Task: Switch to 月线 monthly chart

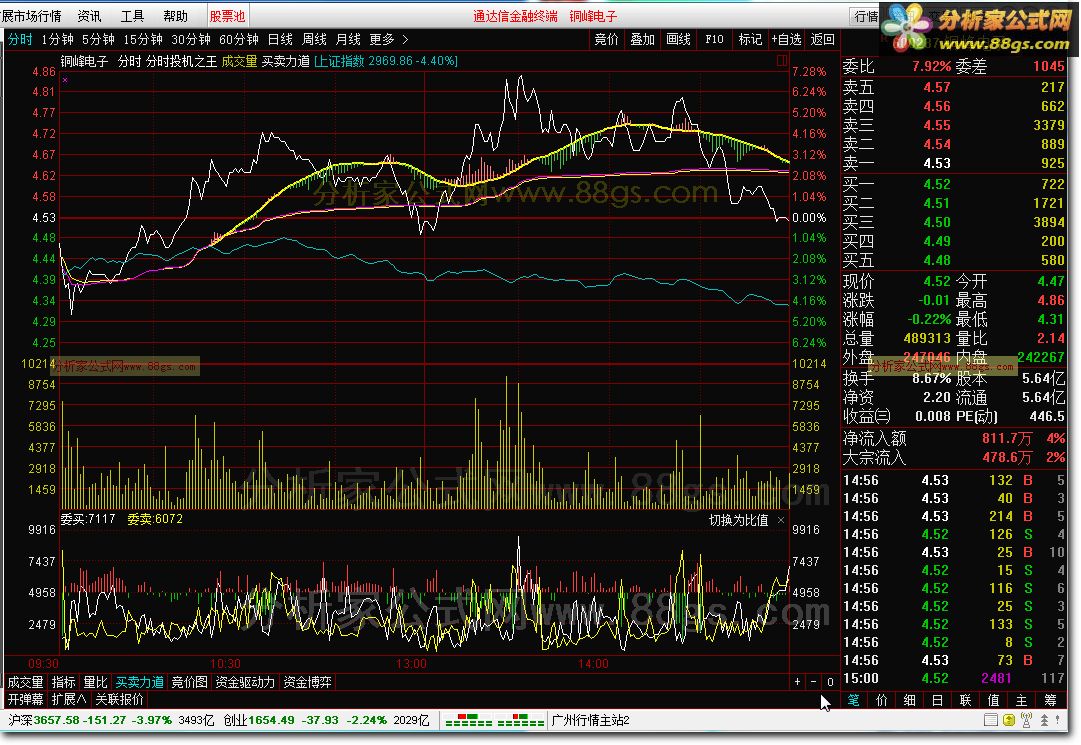Action: [x=348, y=40]
